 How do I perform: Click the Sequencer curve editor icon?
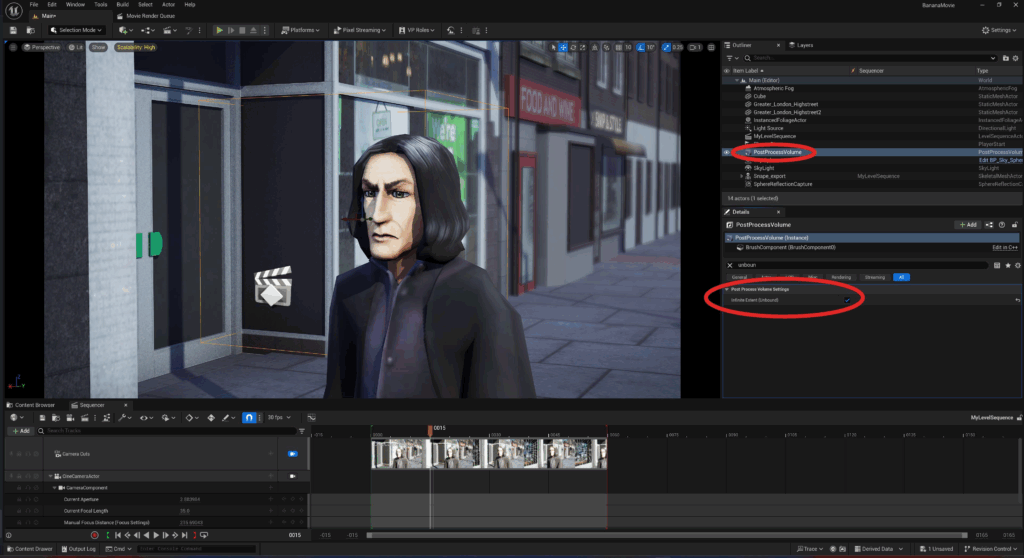pyautogui.click(x=311, y=417)
